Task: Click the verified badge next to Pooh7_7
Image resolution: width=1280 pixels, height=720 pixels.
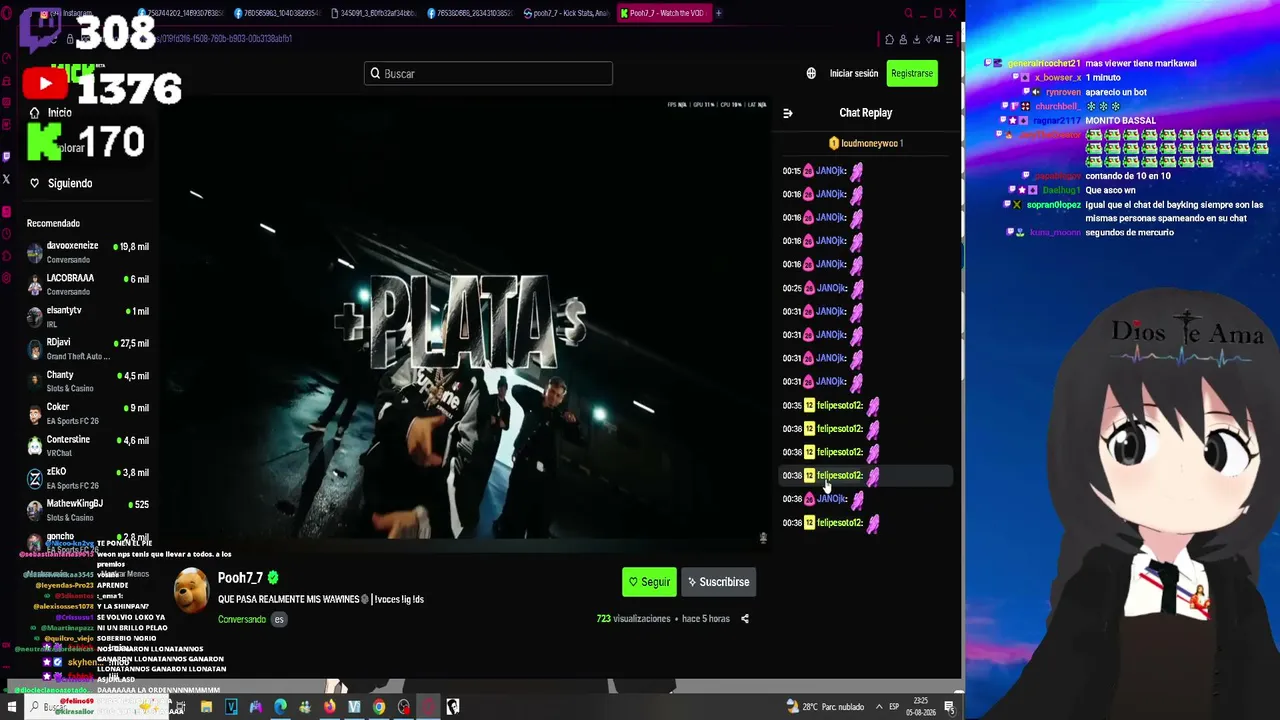Action: pyautogui.click(x=273, y=578)
